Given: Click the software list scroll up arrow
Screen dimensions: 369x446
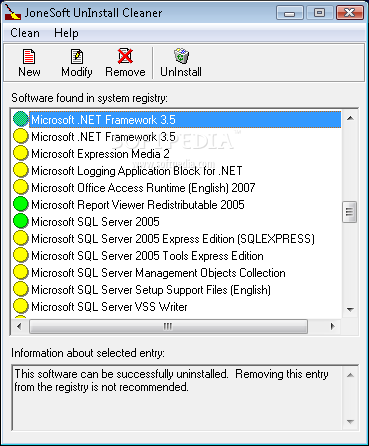Looking at the screenshot, I should (x=350, y=118).
